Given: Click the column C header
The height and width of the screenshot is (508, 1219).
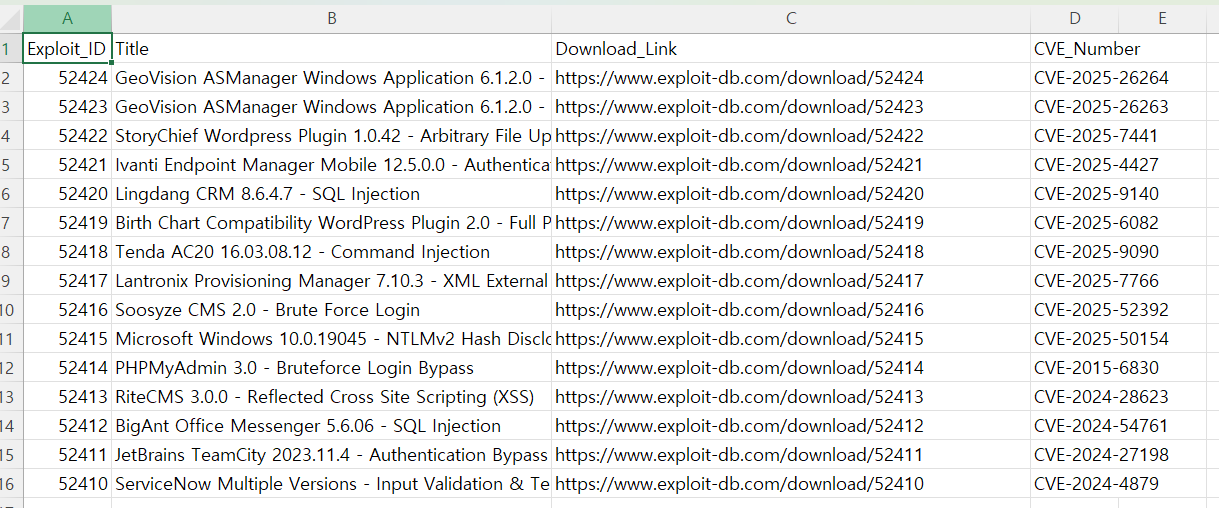Looking at the screenshot, I should [x=790, y=18].
